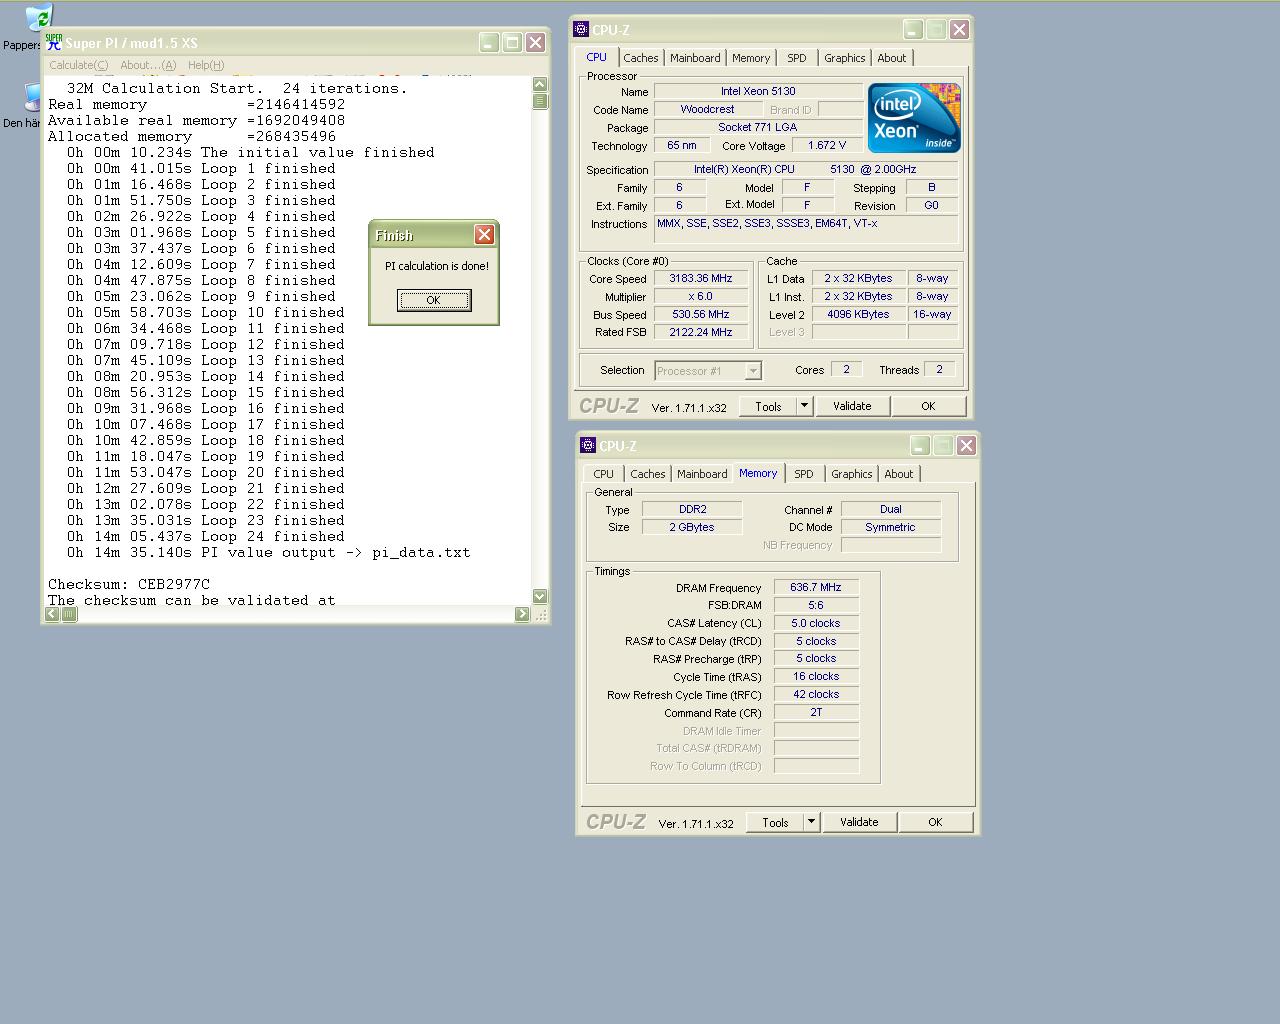Open Tools dropdown arrow in upper CPU-Z

(x=804, y=406)
